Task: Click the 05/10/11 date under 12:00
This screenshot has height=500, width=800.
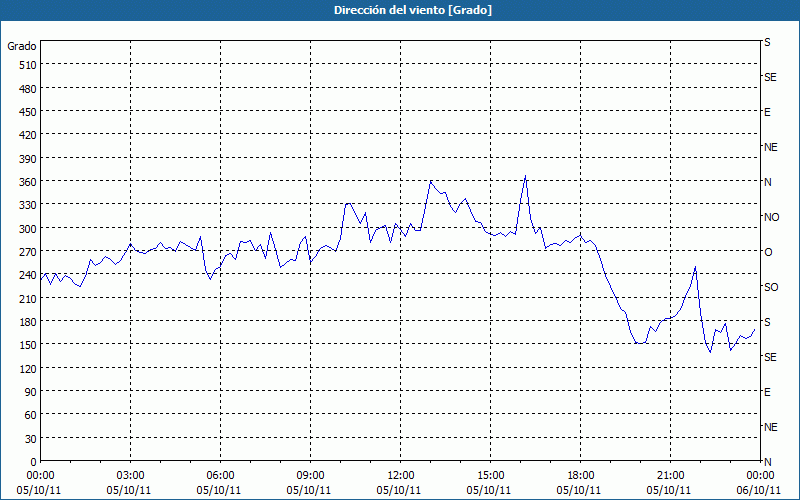Action: pyautogui.click(x=399, y=490)
